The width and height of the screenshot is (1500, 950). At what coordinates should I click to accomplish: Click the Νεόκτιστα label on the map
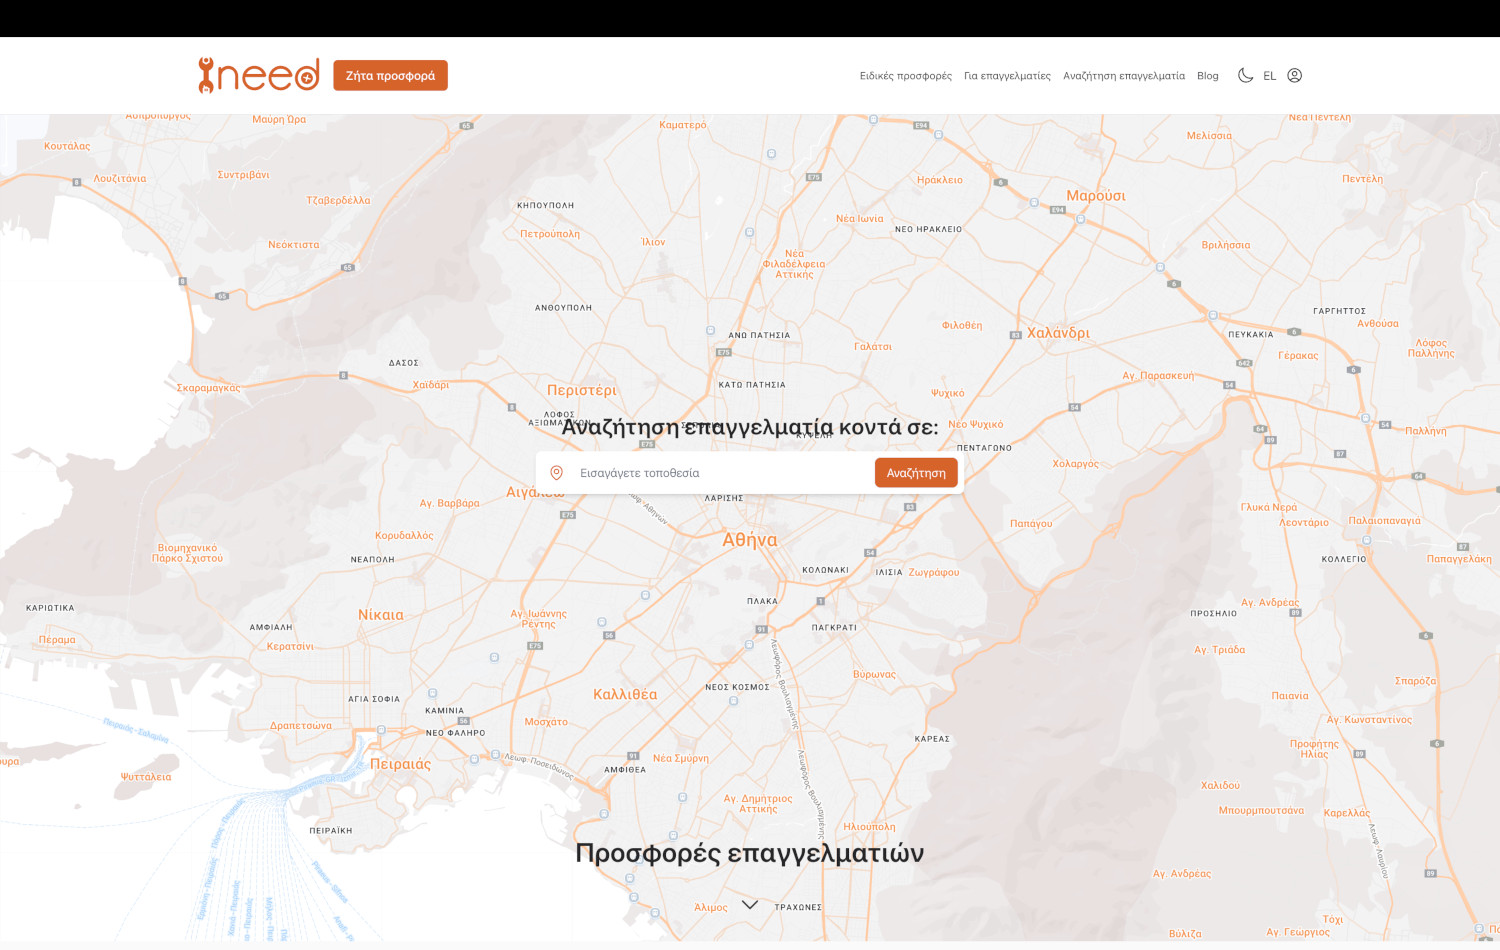294,245
